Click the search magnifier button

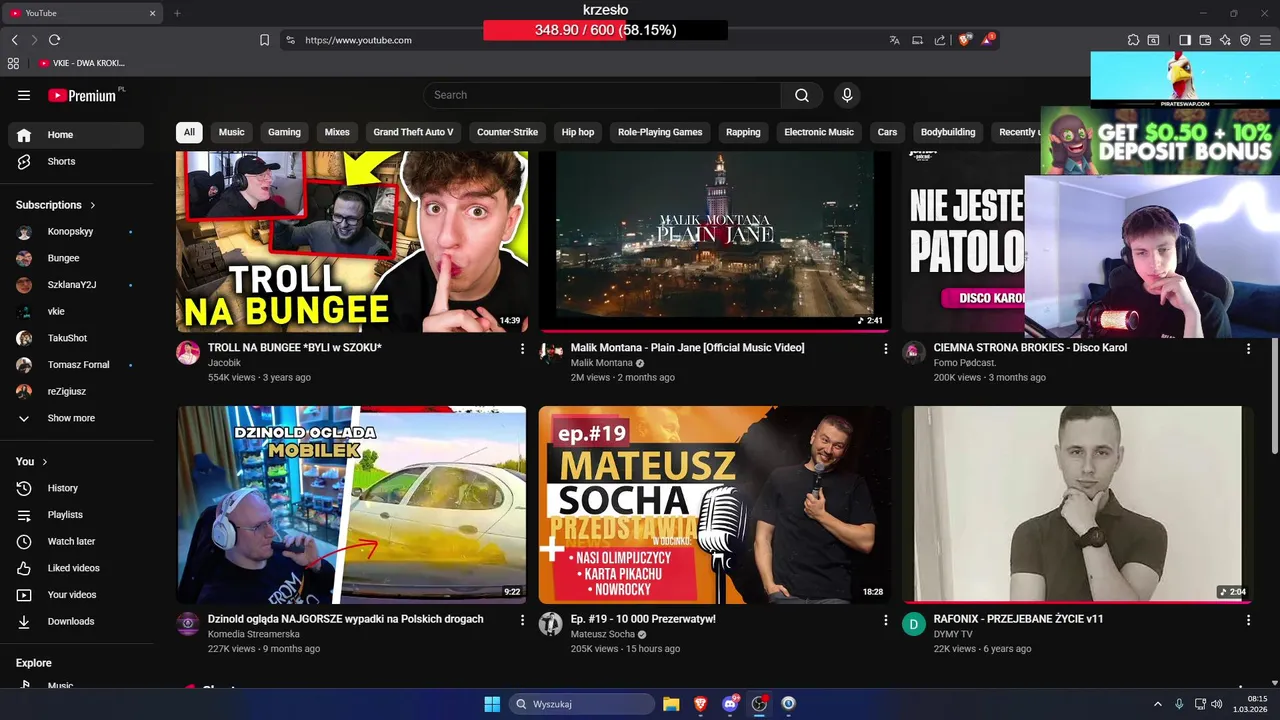(x=802, y=95)
